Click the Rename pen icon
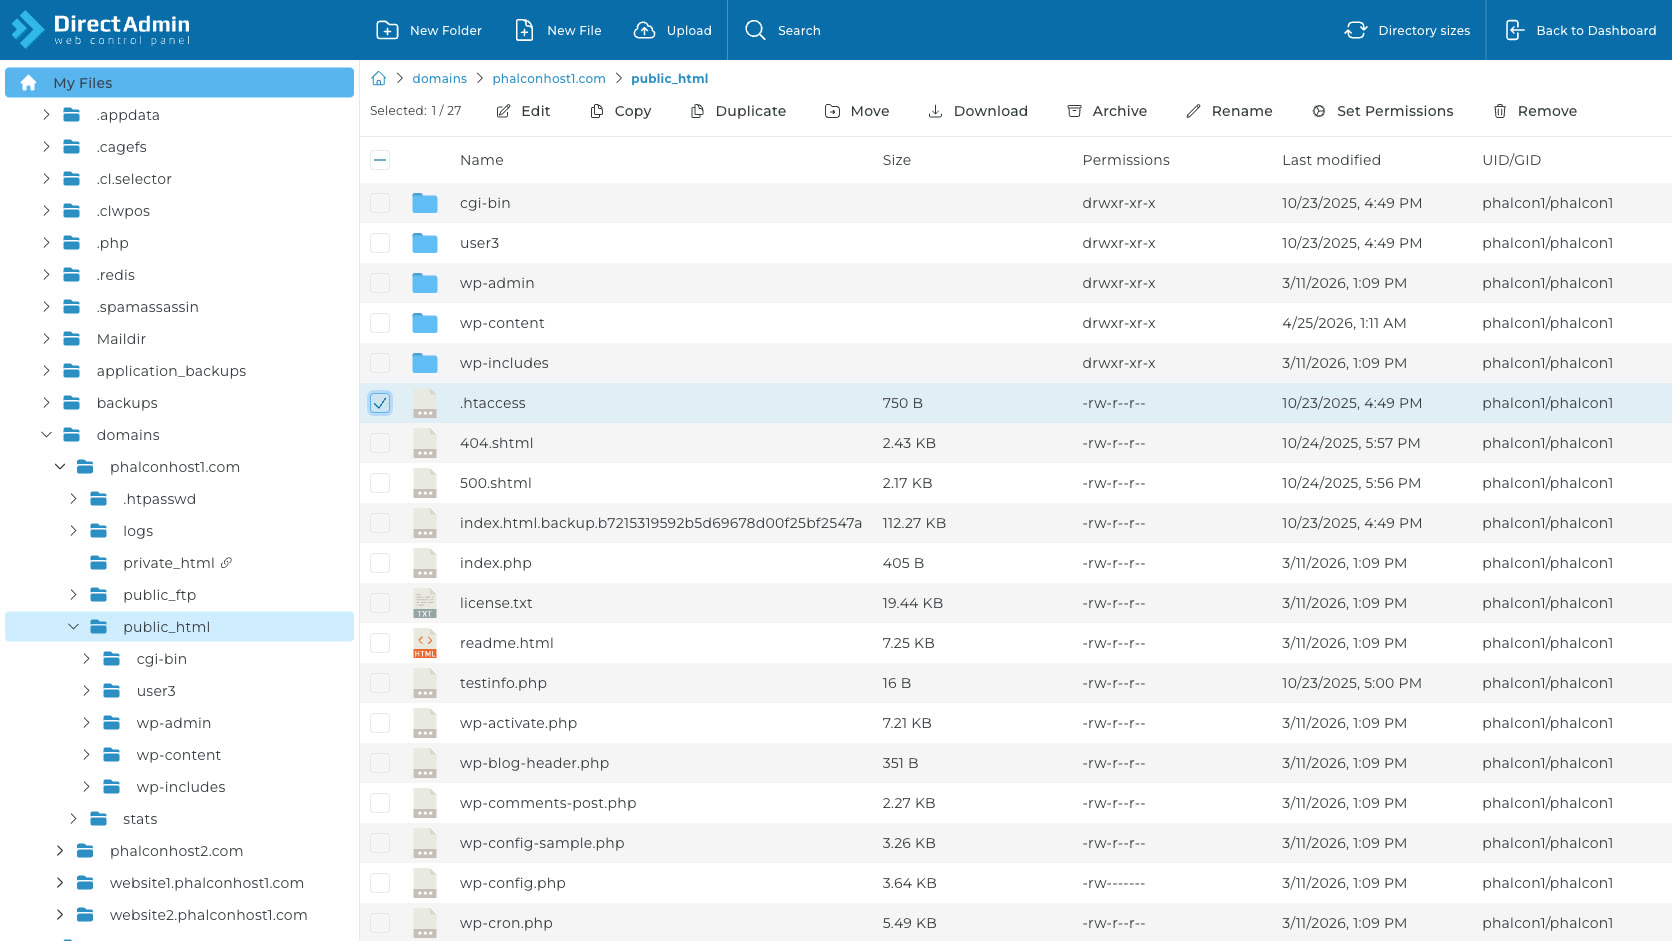 point(1194,111)
